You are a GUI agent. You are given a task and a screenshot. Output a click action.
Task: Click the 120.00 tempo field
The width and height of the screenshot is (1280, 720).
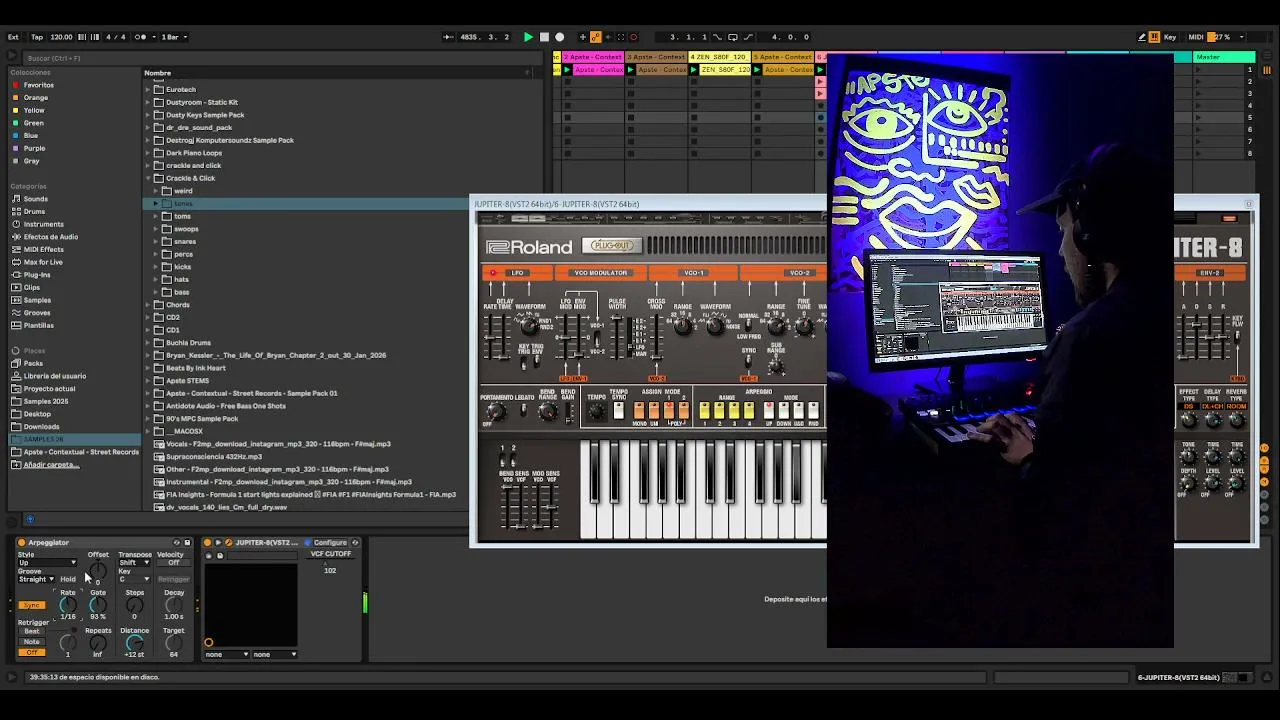(61, 37)
